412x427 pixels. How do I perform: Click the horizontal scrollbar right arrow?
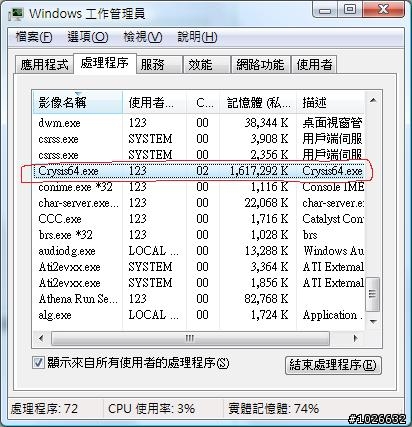[x=355, y=338]
